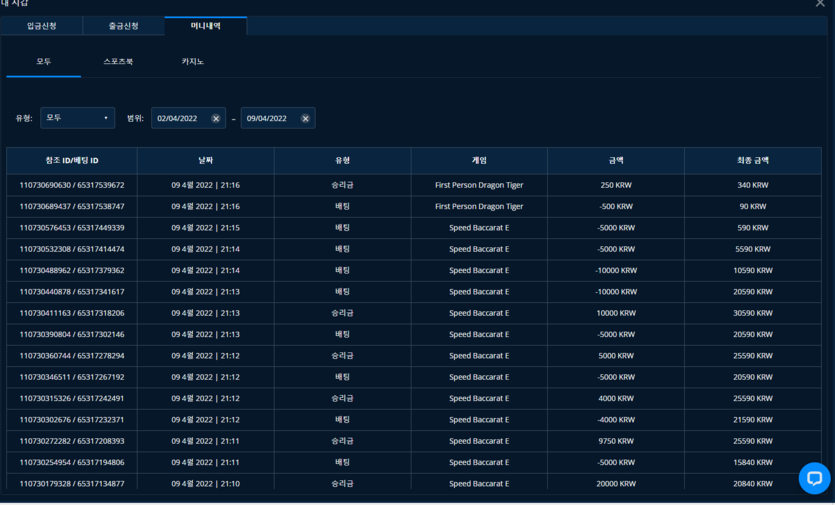The width and height of the screenshot is (835, 505).
Task: Open the 유형 모두 dropdown
Action: point(77,118)
